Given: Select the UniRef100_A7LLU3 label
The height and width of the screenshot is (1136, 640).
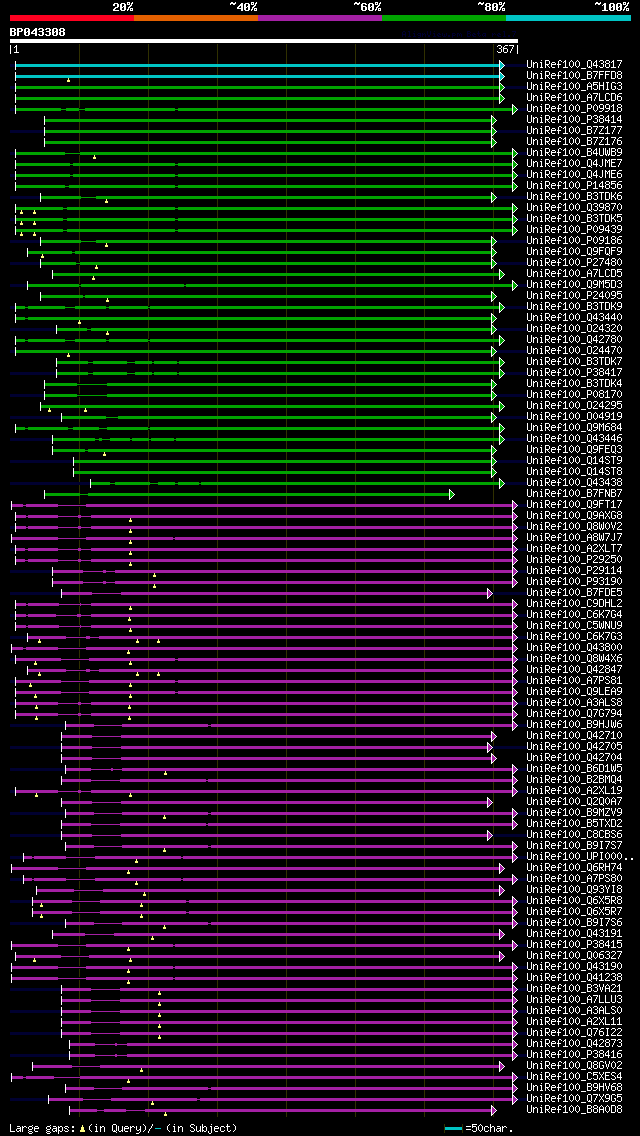Looking at the screenshot, I should pyautogui.click(x=574, y=1000).
